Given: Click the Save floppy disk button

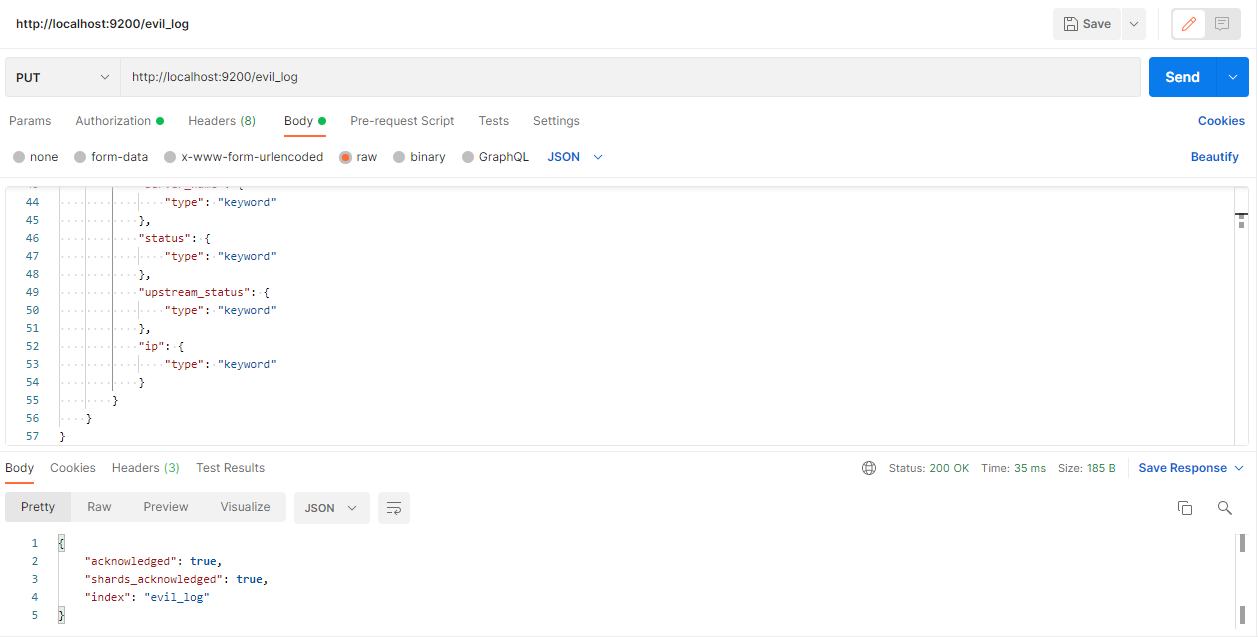Looking at the screenshot, I should click(1087, 24).
